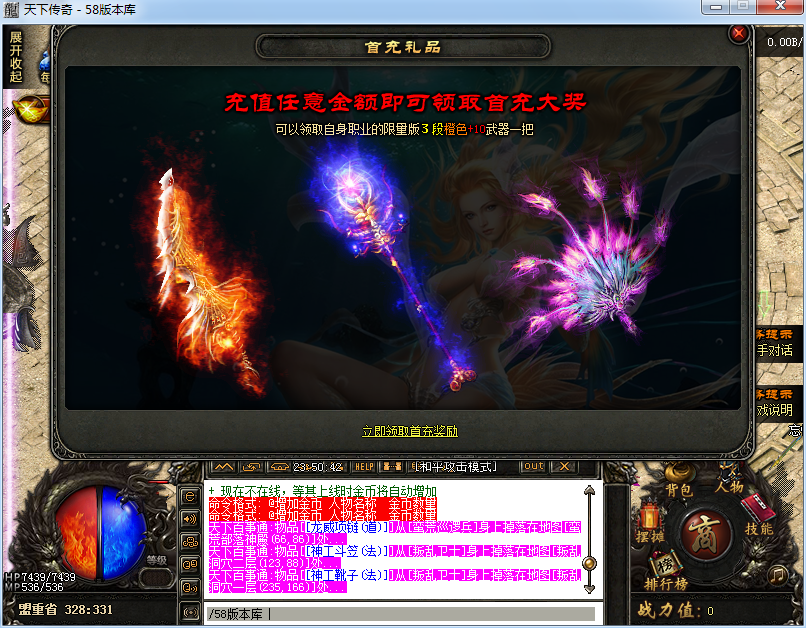Click the first red 命令格式 chat line
806x628 pixels.
coord(322,503)
